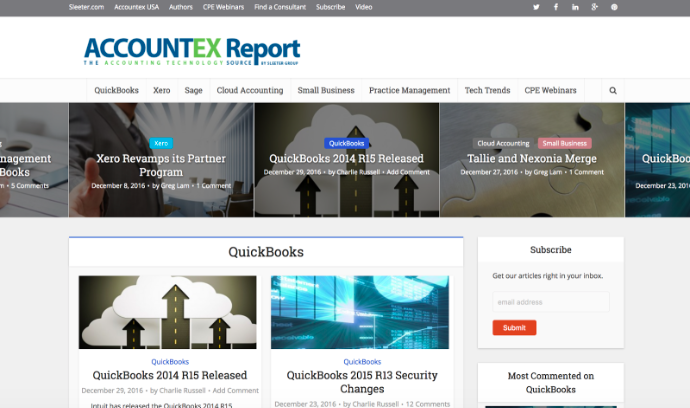This screenshot has height=408, width=690.
Task: Open slide QuickBooks 2014 R15 Released
Action: [346, 158]
